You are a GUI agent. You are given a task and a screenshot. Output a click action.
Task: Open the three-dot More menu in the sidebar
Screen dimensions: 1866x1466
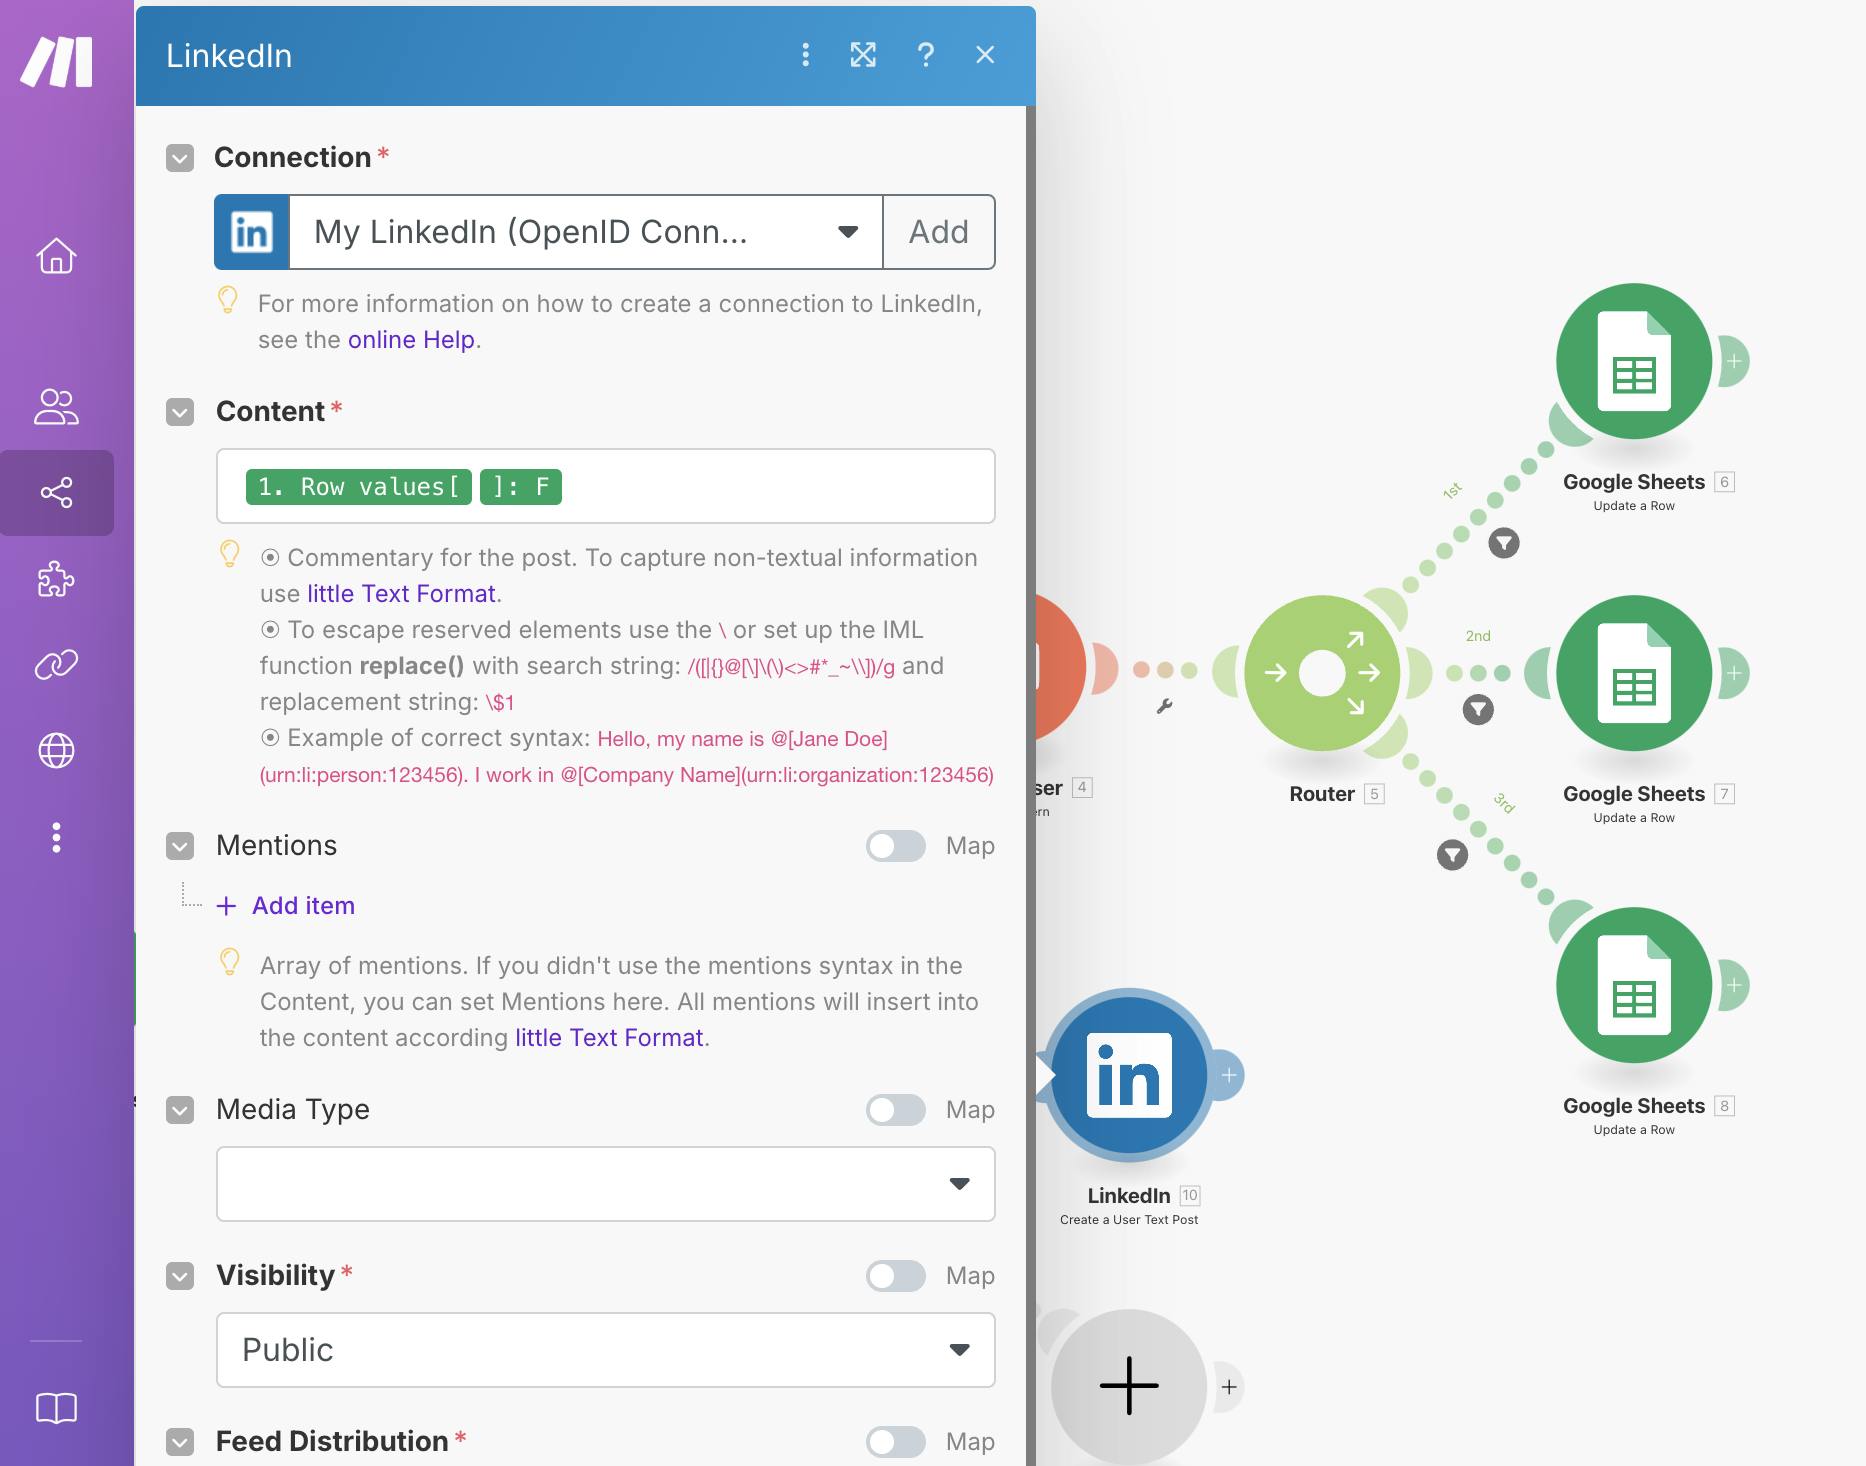tap(56, 837)
